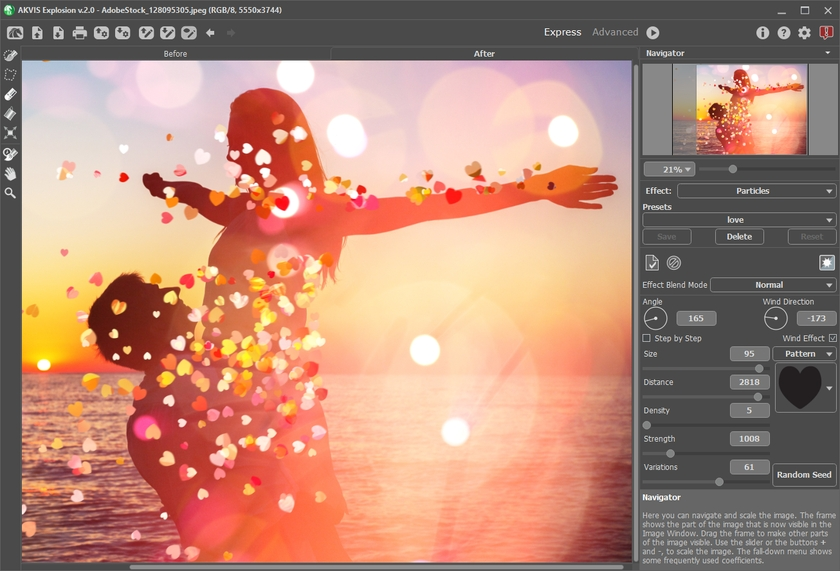Click the Print image icon

coord(80,33)
